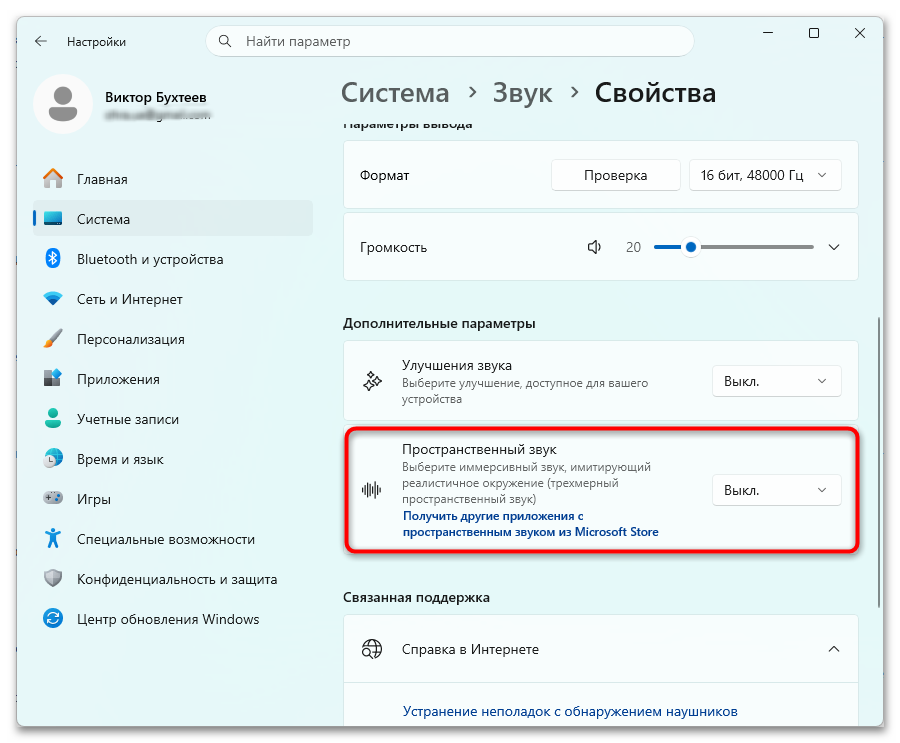Screen dimensions: 900x743
Task: Click the globe icon near Справка в Интернете
Action: tap(372, 649)
